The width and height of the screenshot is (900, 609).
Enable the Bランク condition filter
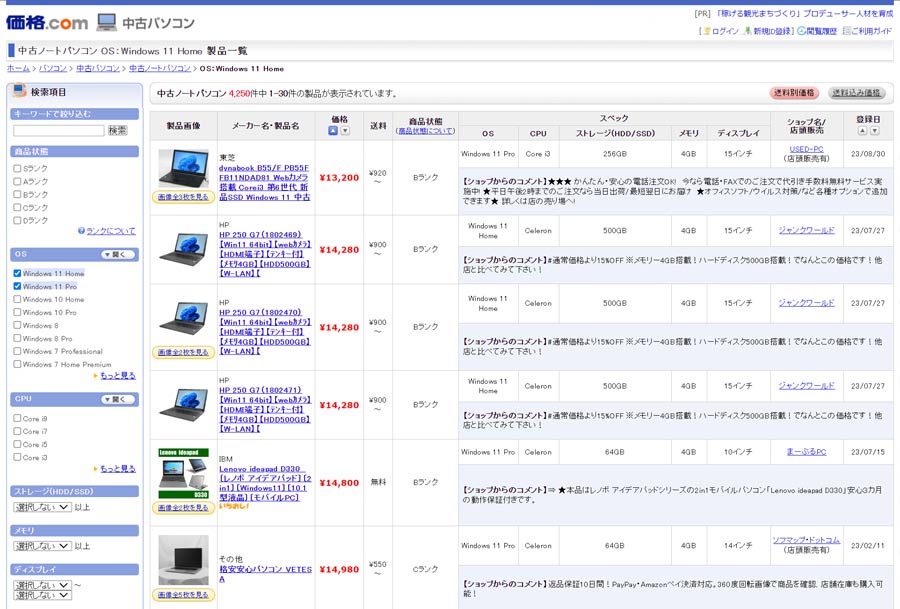point(17,195)
